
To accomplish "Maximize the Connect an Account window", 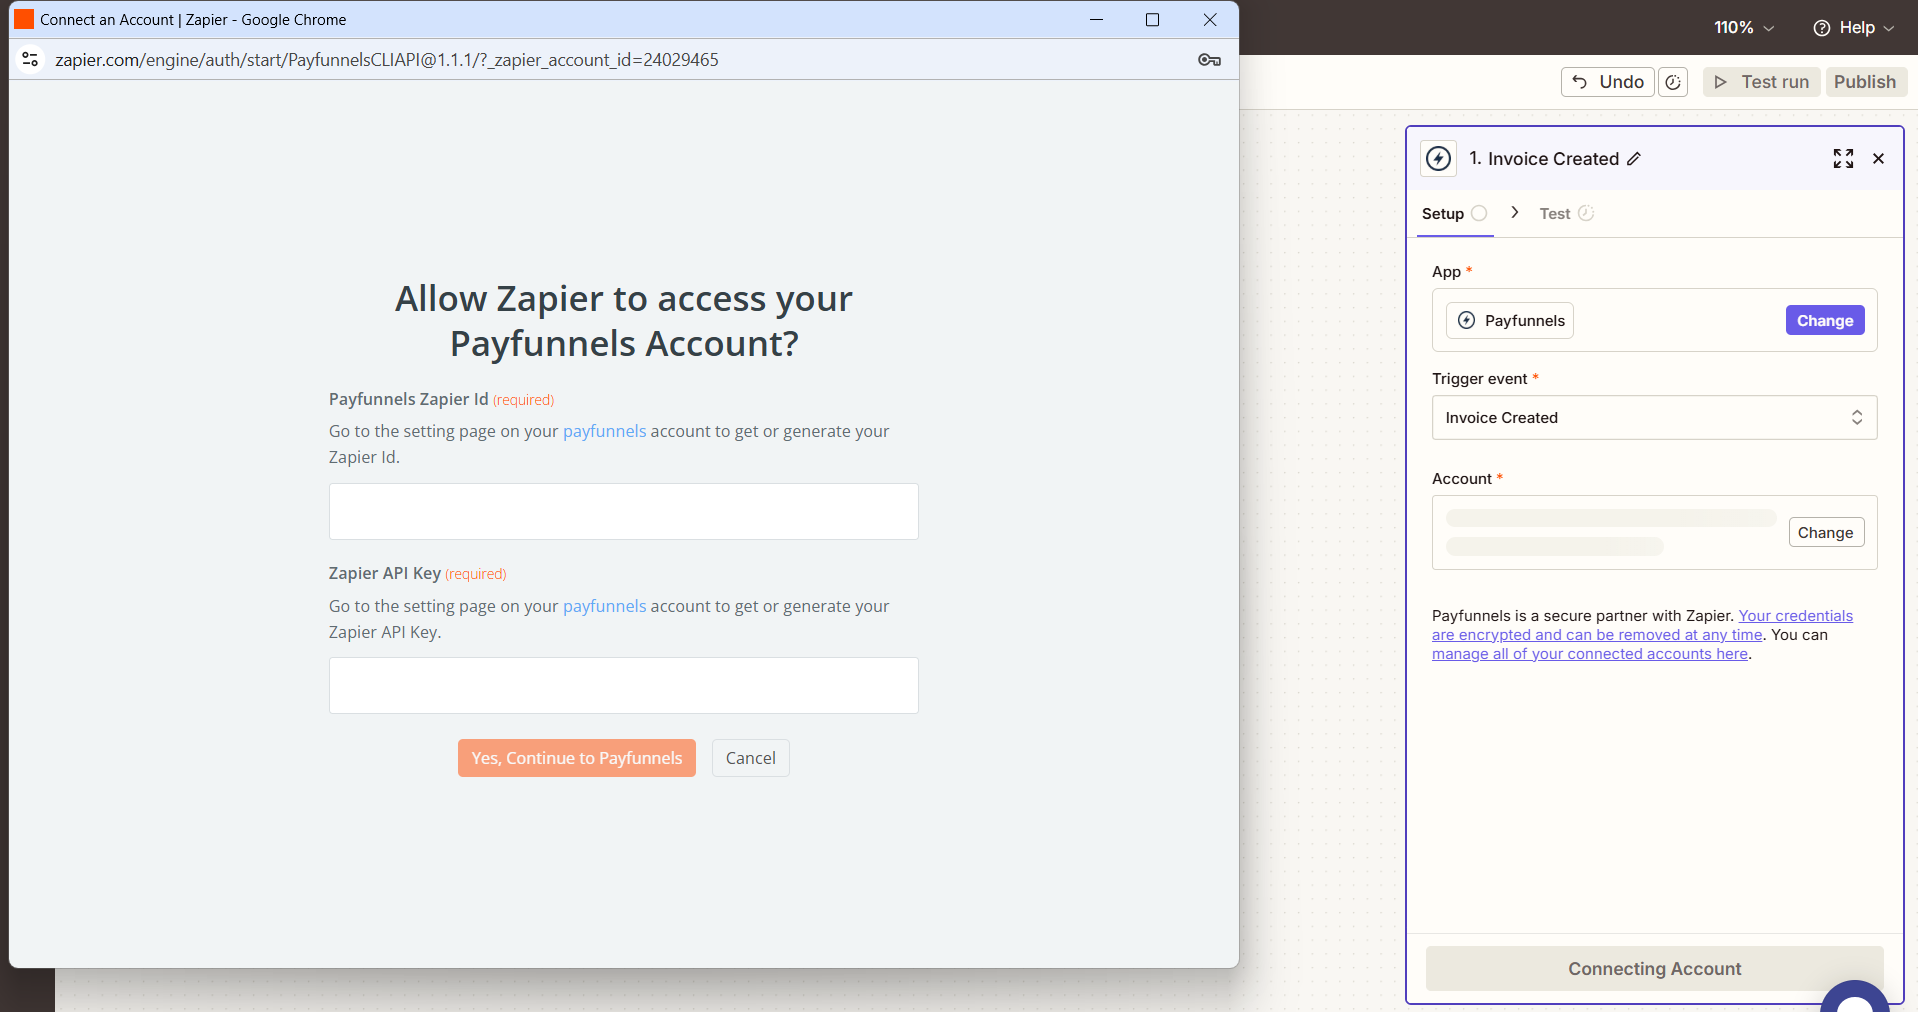I will pos(1152,20).
